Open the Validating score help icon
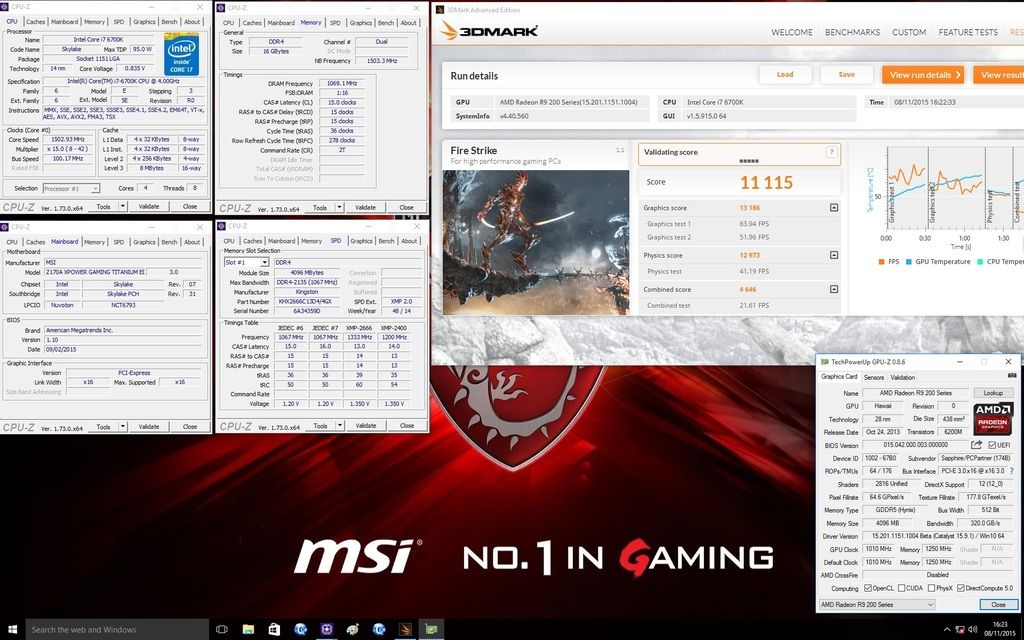 [831, 152]
